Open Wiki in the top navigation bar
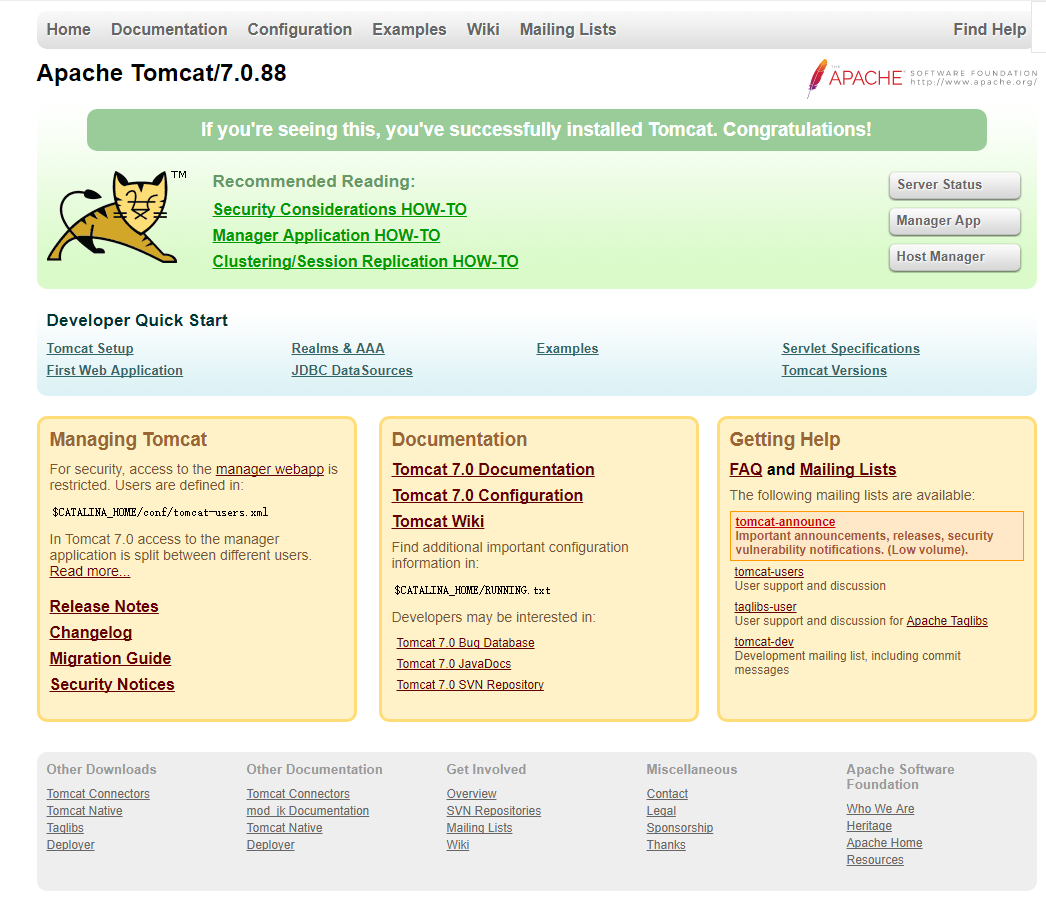The height and width of the screenshot is (905, 1046). [483, 29]
